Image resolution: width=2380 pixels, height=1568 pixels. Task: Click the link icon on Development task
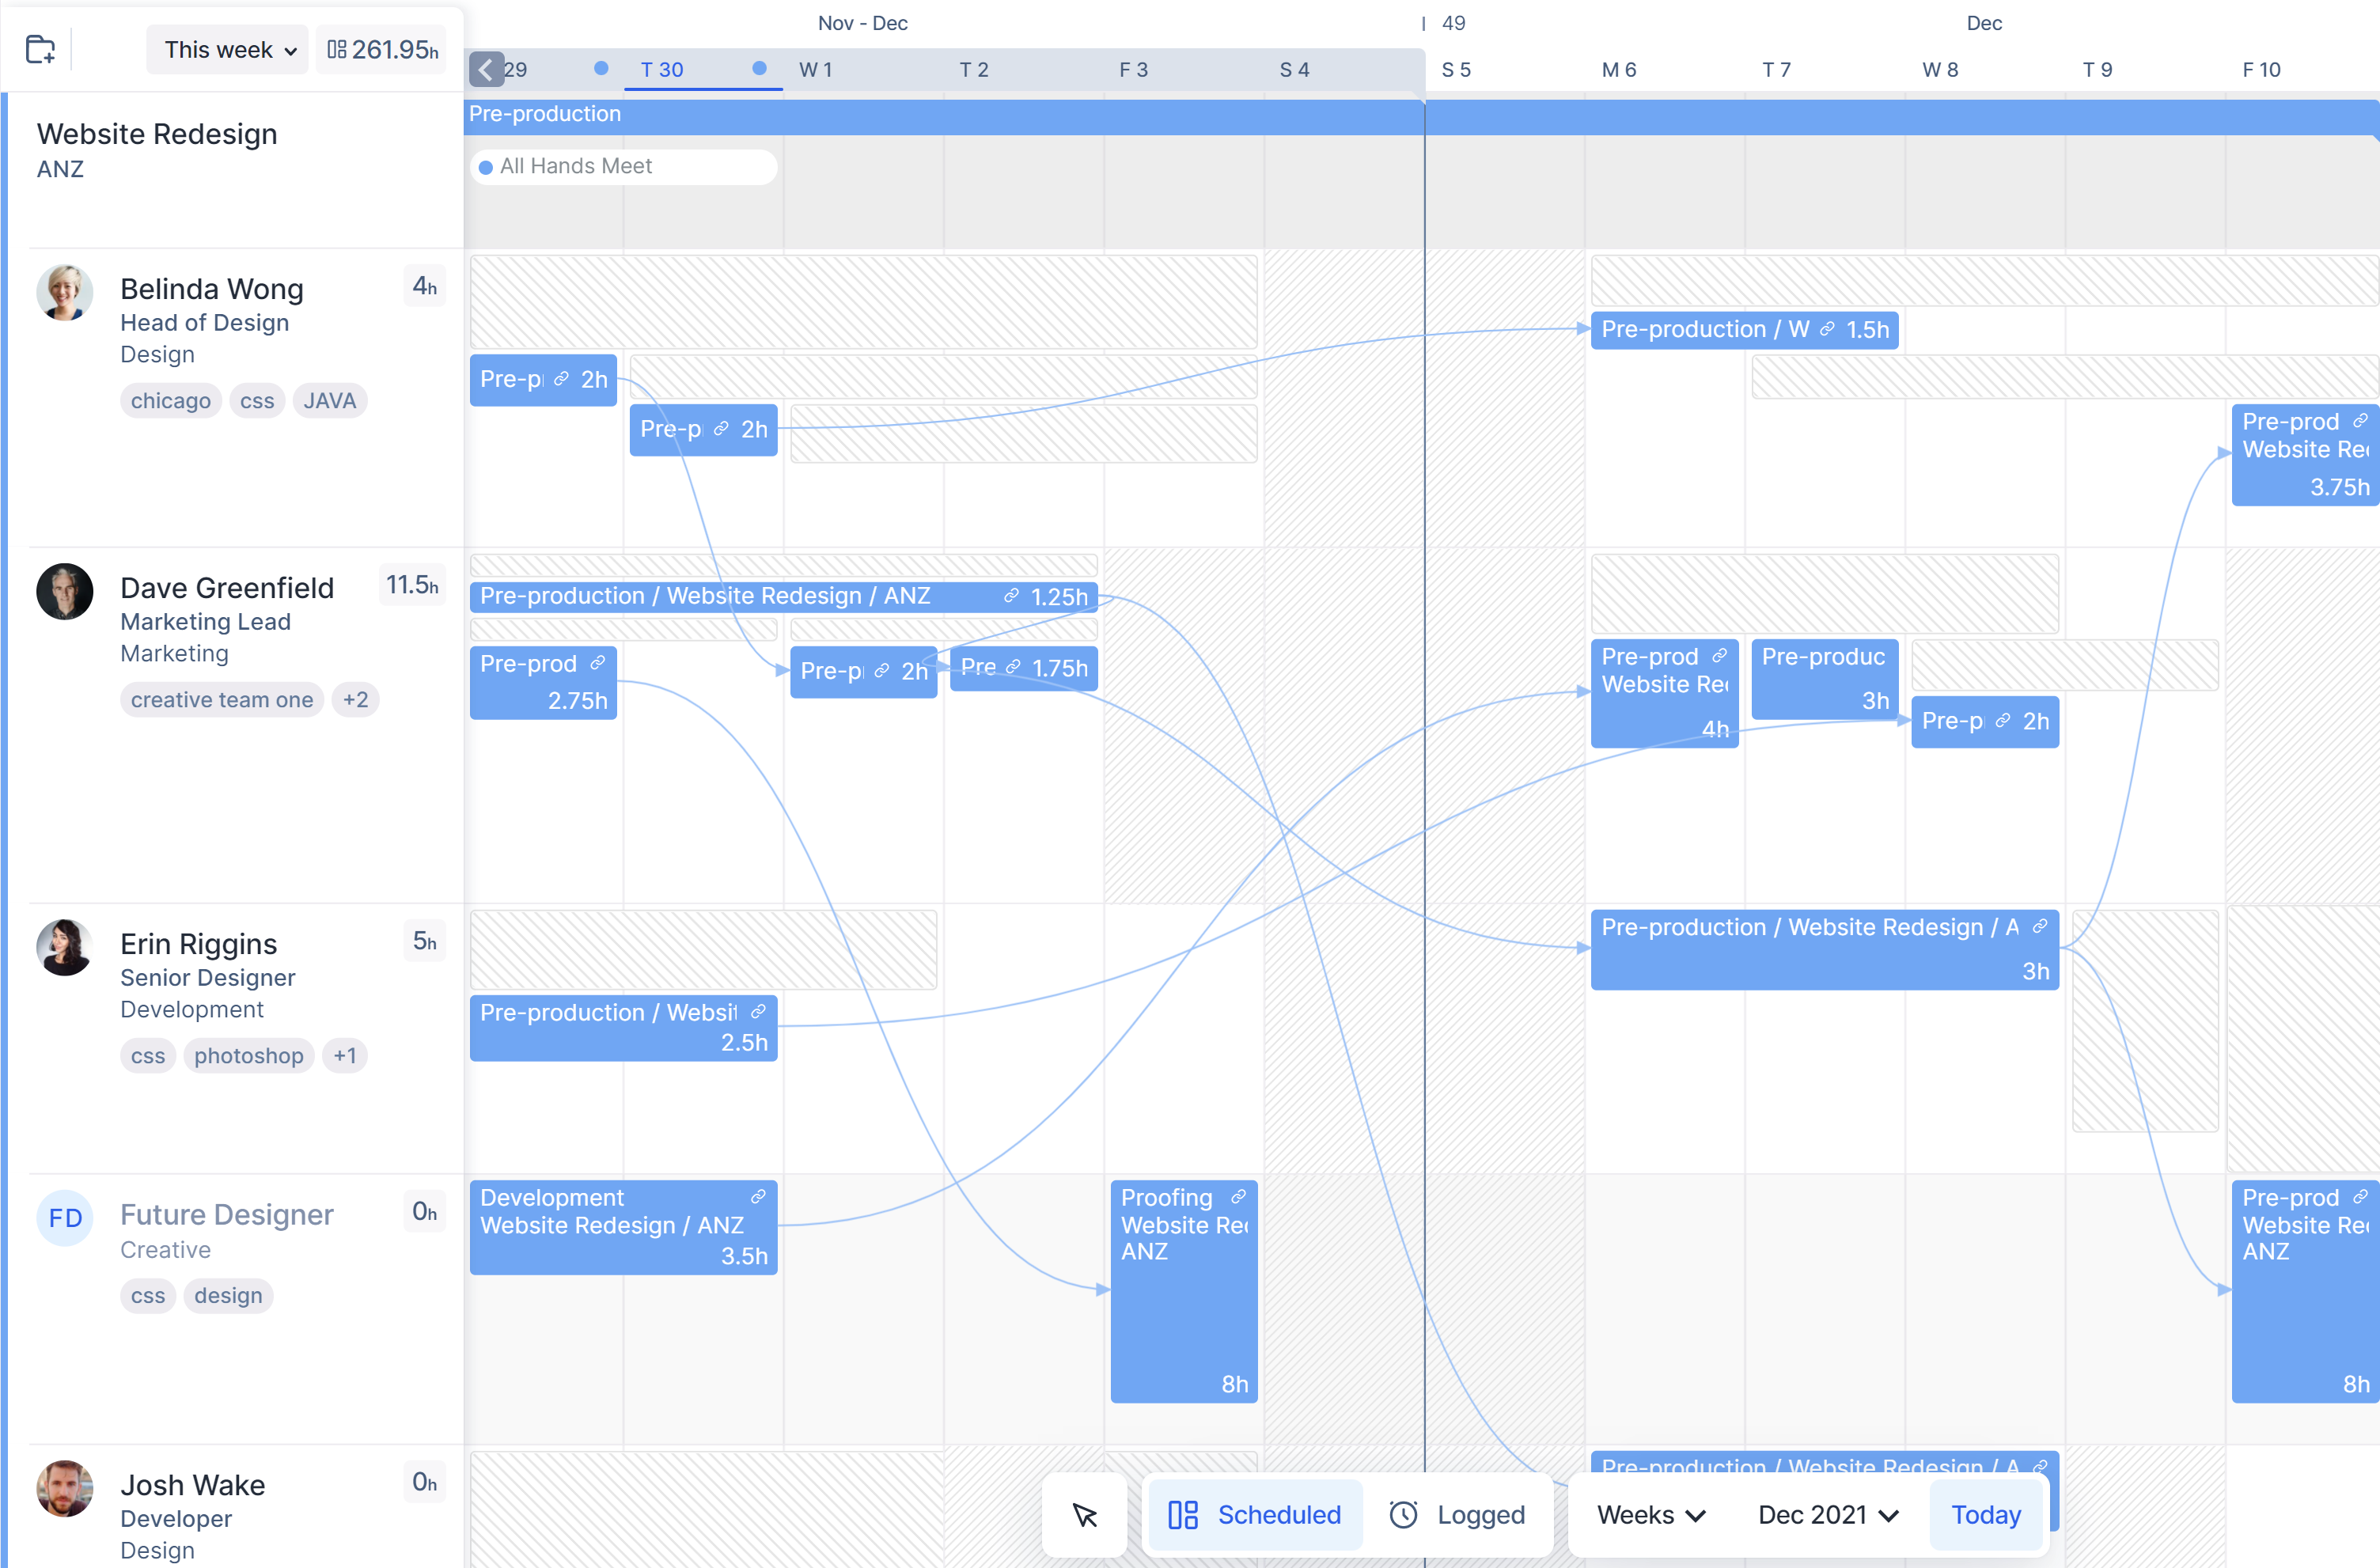coord(758,1197)
